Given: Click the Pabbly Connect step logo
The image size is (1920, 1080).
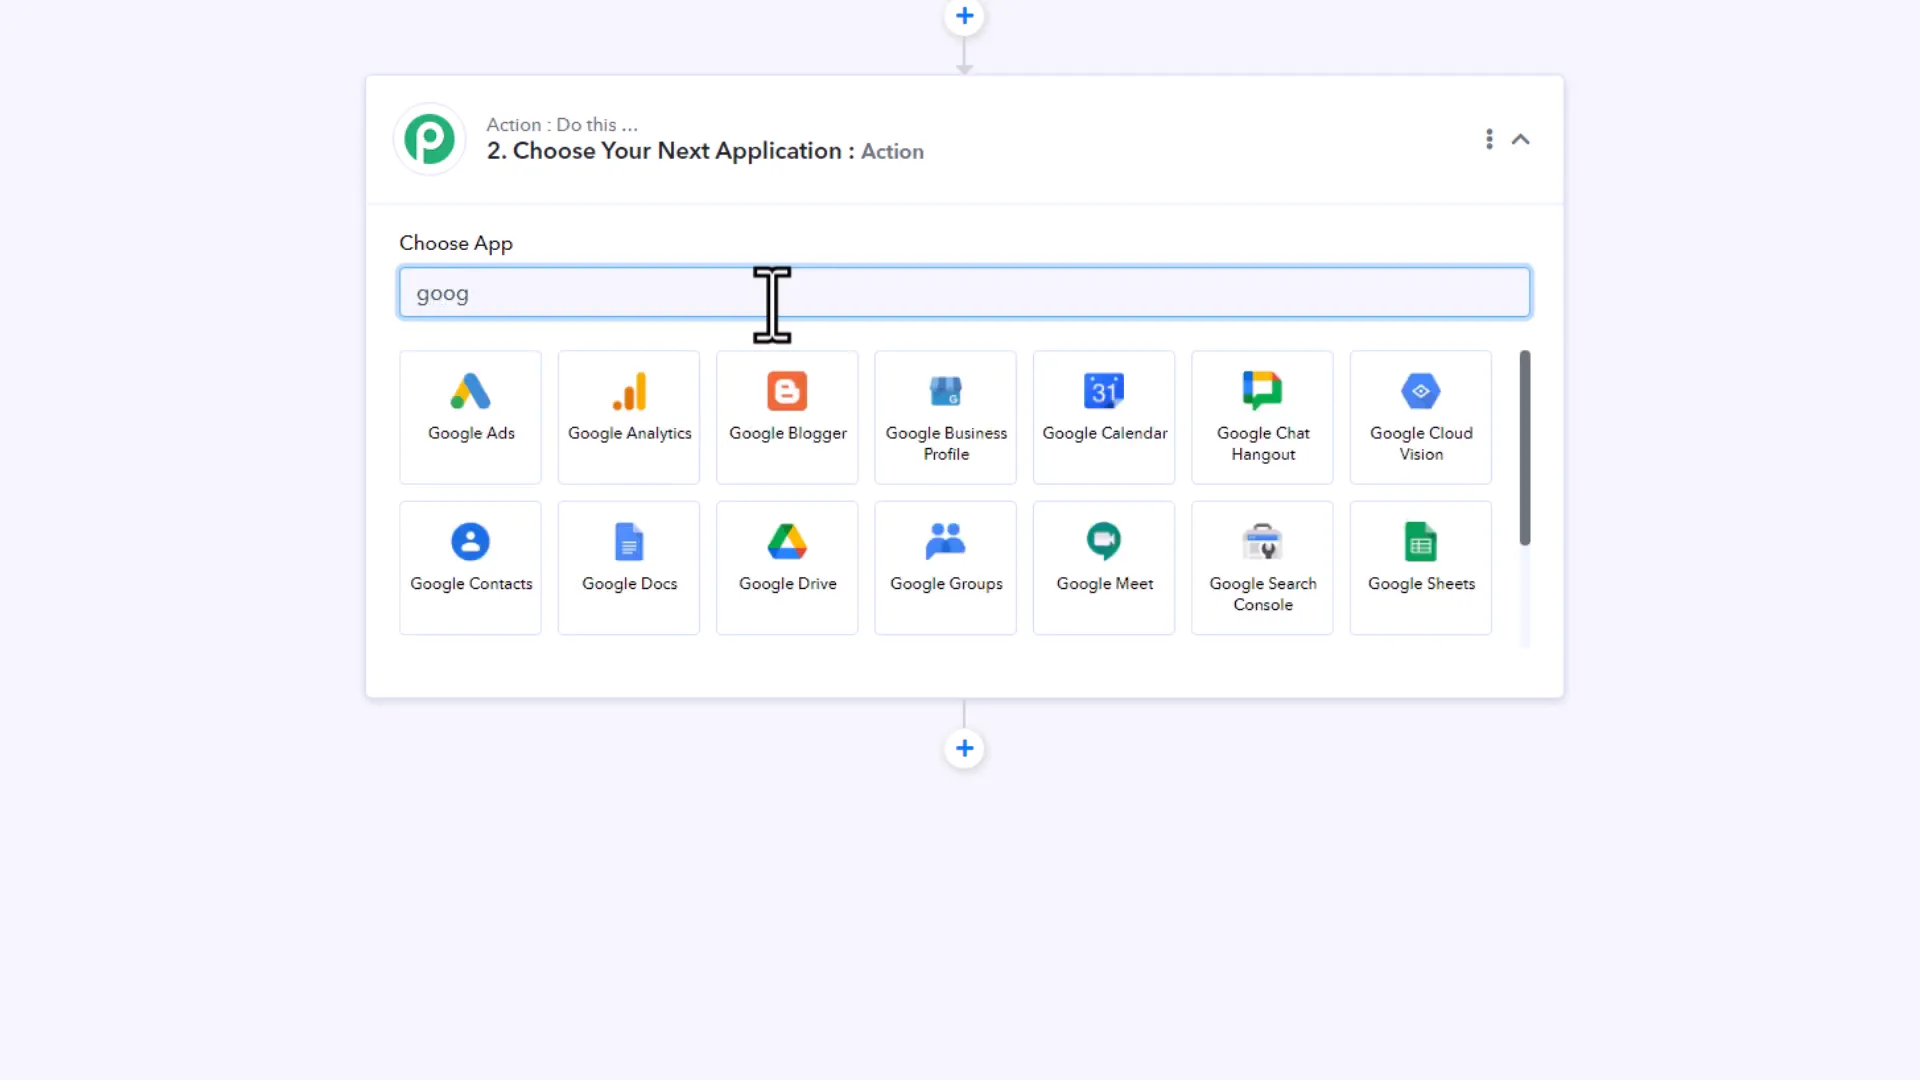Looking at the screenshot, I should coord(429,139).
